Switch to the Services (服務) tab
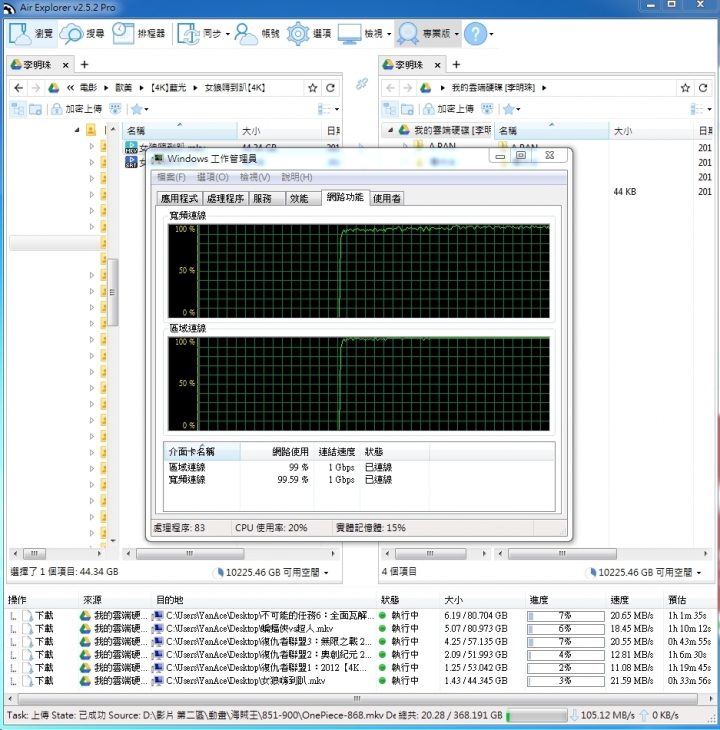This screenshot has width=720, height=730. tap(267, 199)
